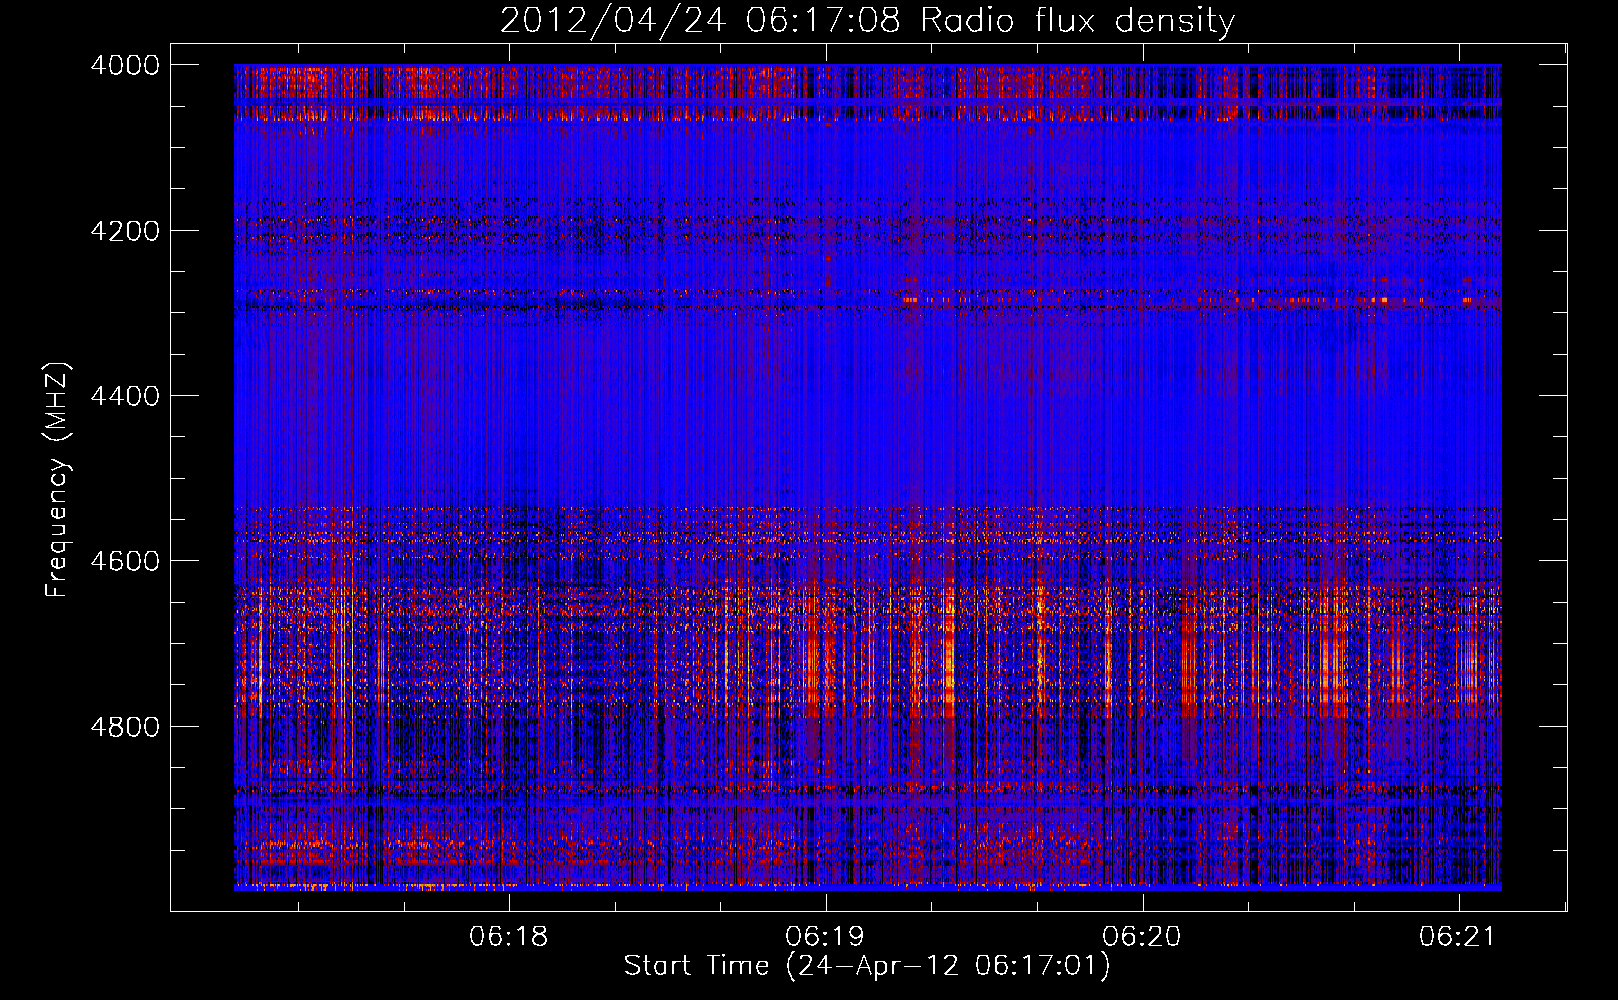Click the 'Frequency (MHZ)' axis title
This screenshot has width=1618, height=1000.
coord(58,480)
